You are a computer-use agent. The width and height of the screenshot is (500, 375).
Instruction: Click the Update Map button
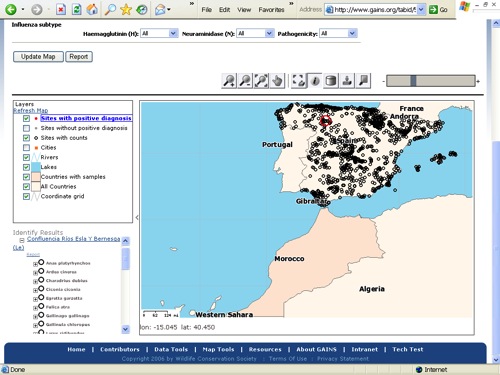pos(38,57)
